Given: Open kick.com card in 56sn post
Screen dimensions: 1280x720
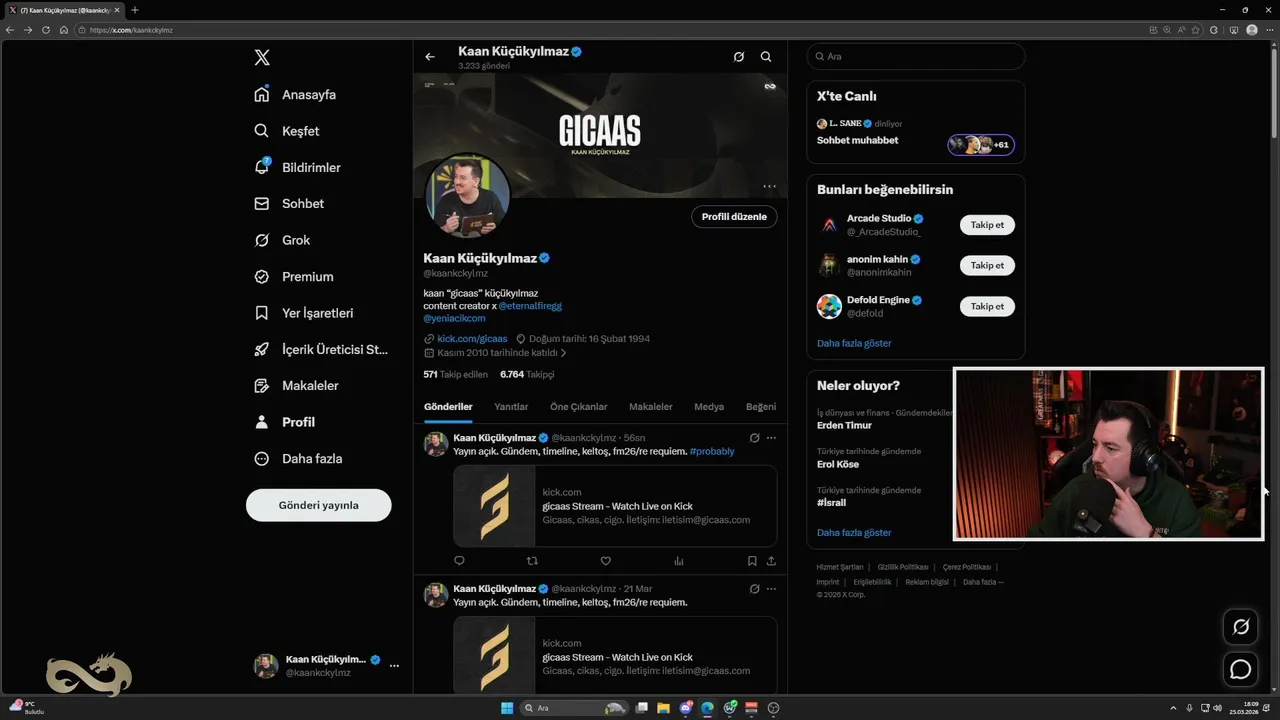Looking at the screenshot, I should (615, 506).
